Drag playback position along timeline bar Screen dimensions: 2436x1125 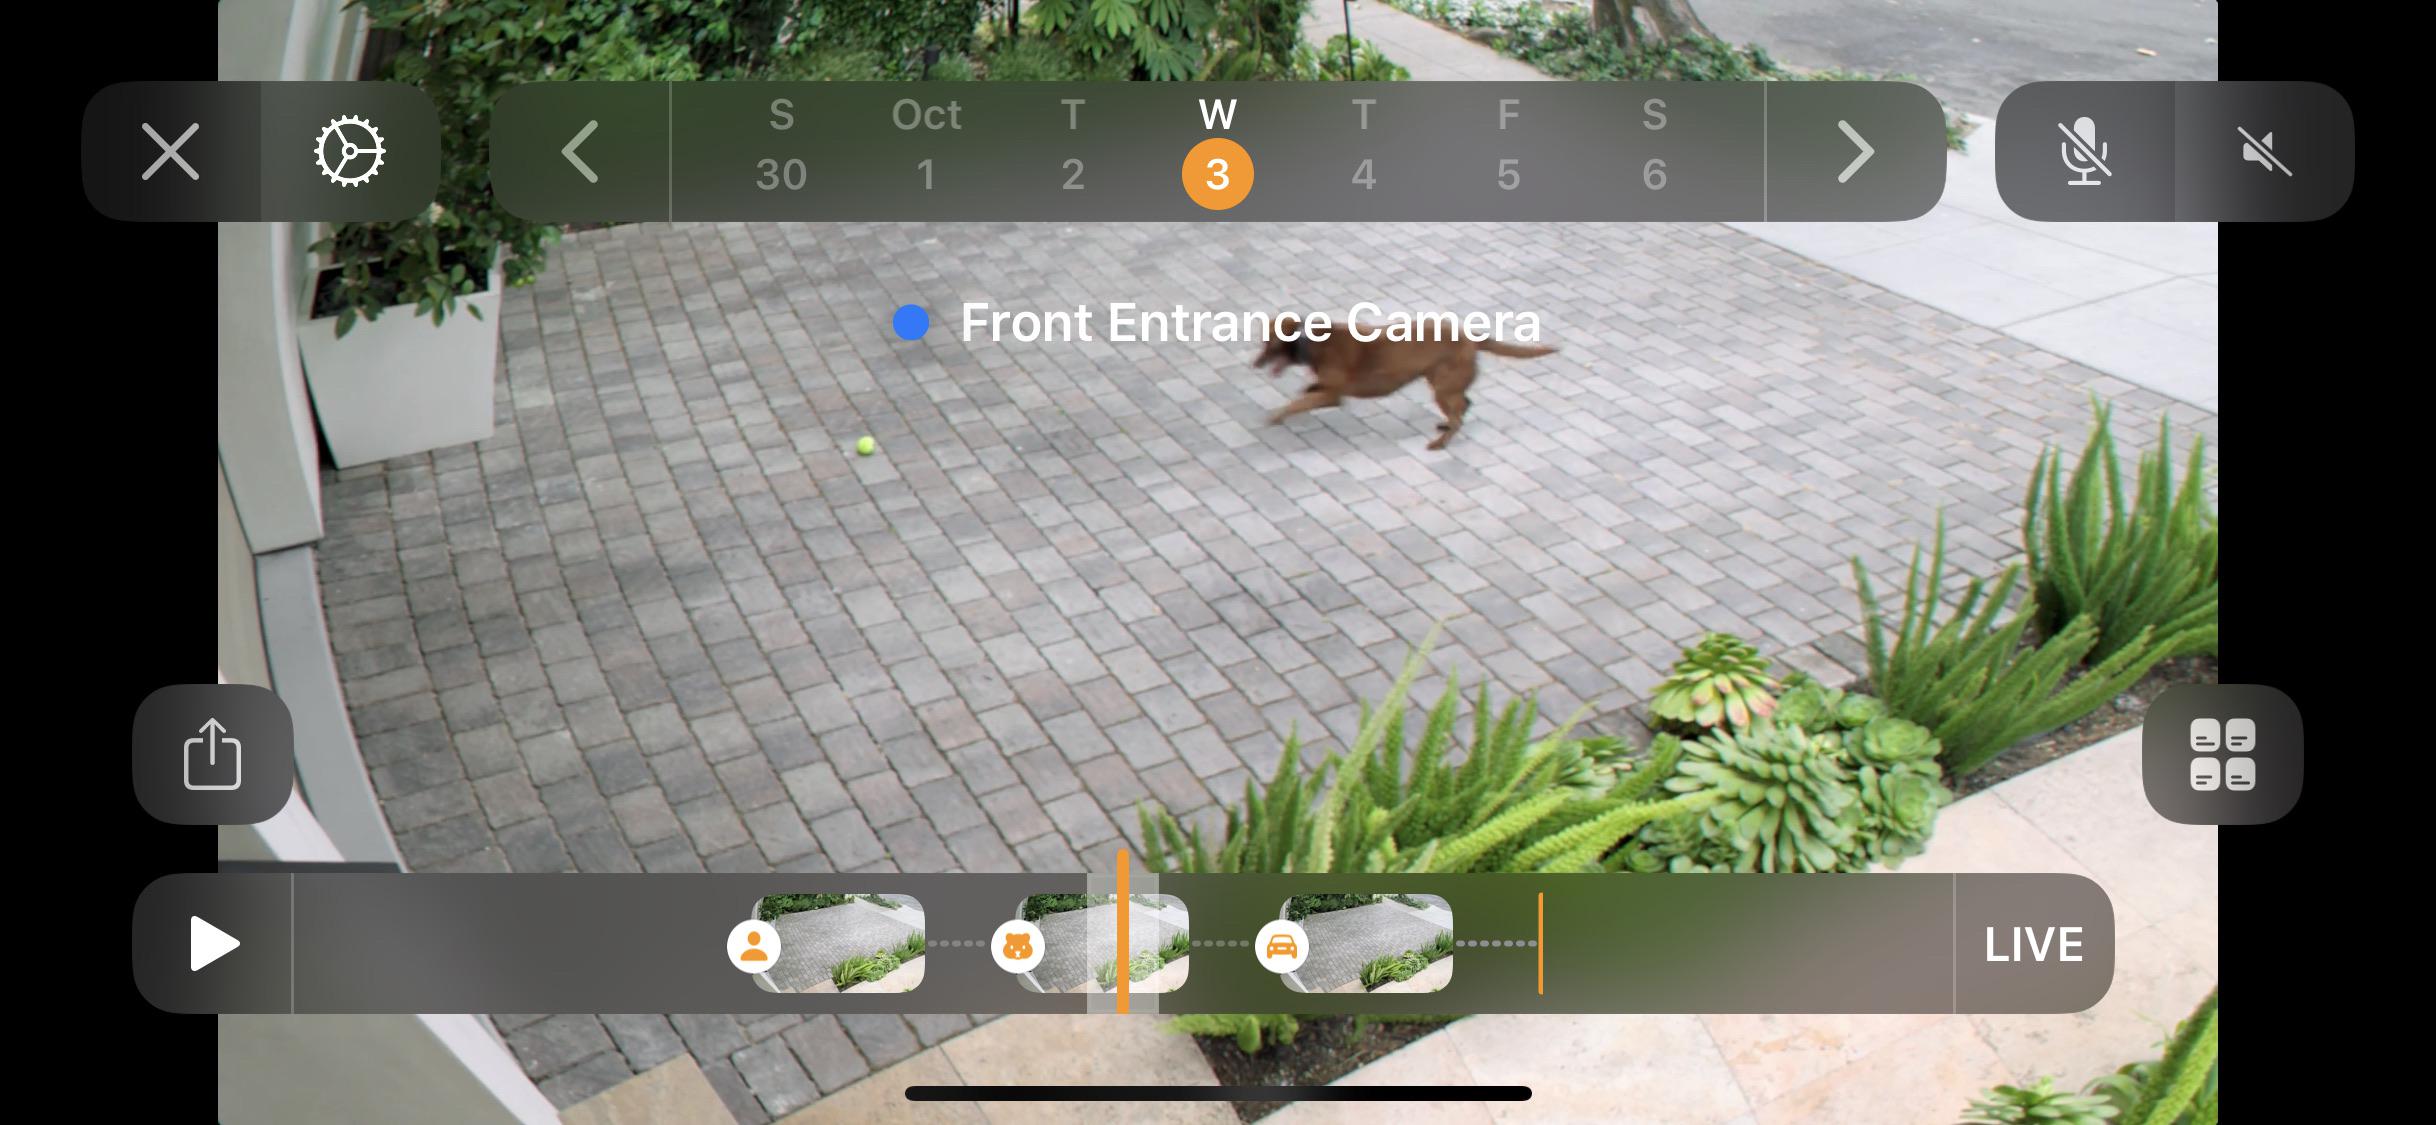point(1123,943)
